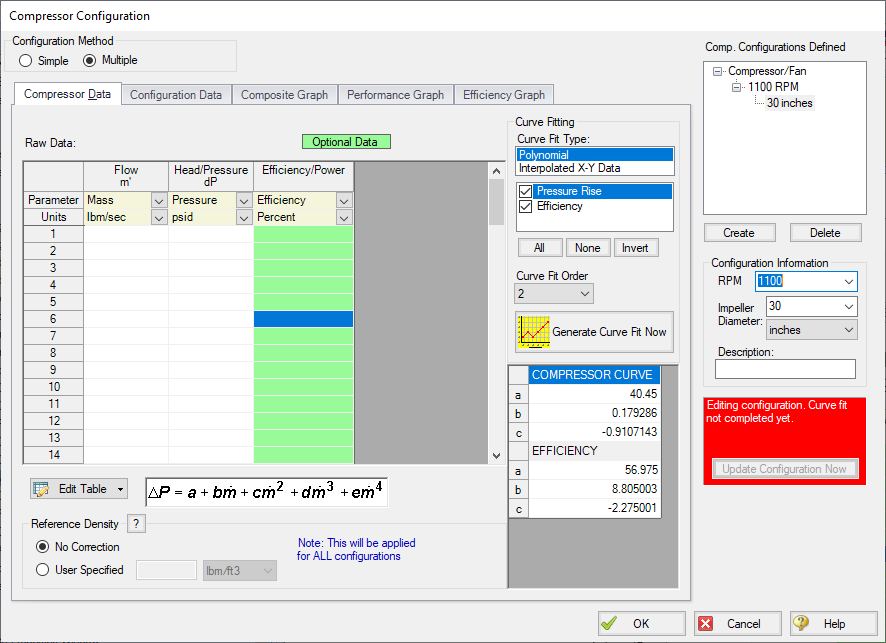This screenshot has width=886, height=643.
Task: Click the Generate Curve Fit Now graph icon
Action: coord(533,331)
